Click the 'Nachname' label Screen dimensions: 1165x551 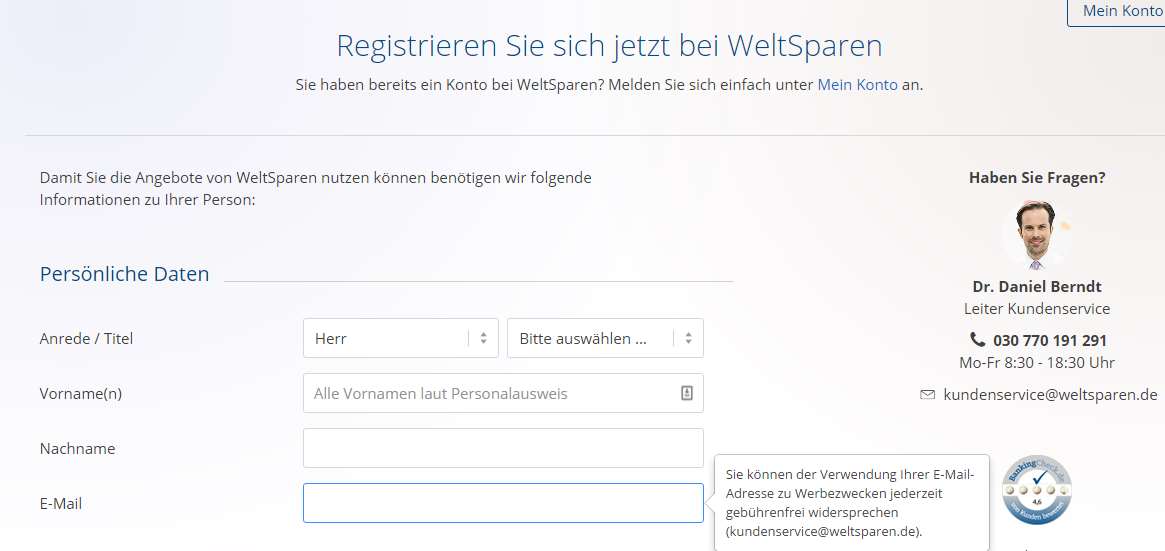tap(77, 449)
